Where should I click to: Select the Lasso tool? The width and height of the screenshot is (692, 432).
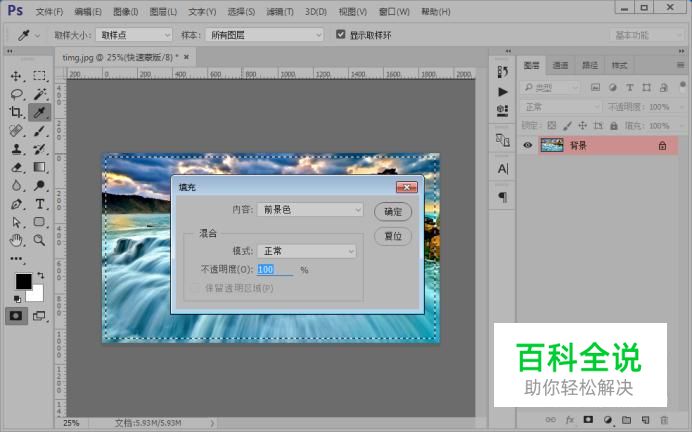point(16,94)
